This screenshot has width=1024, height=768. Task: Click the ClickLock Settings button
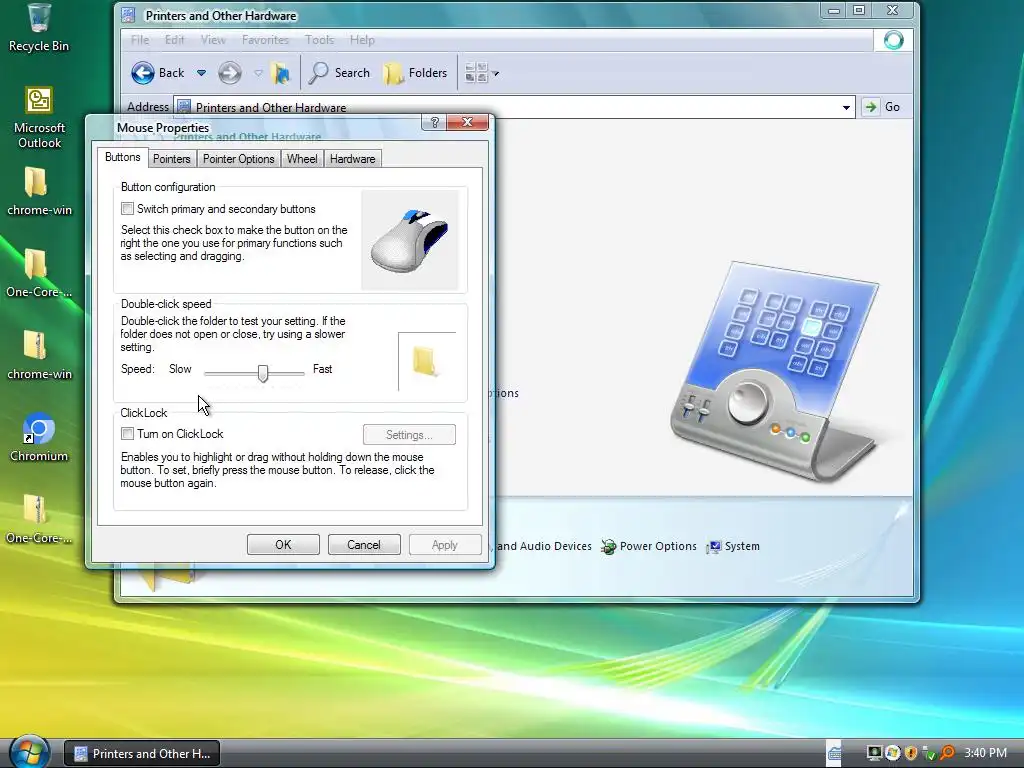pos(409,435)
